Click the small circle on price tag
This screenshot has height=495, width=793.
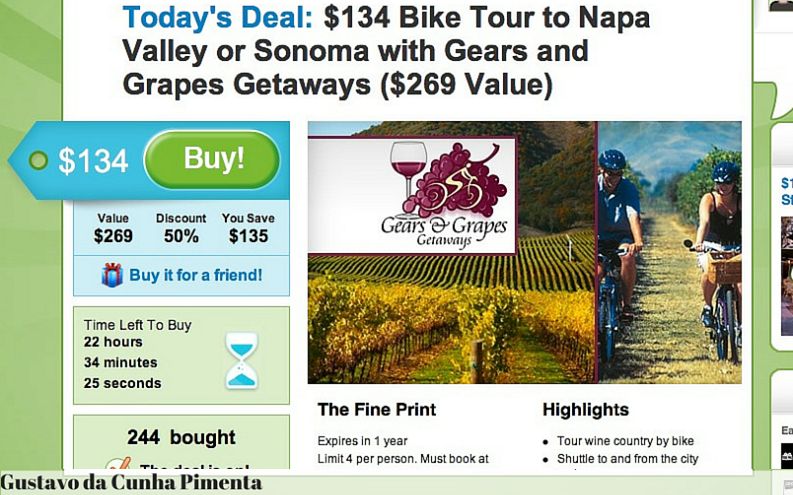click(38, 160)
